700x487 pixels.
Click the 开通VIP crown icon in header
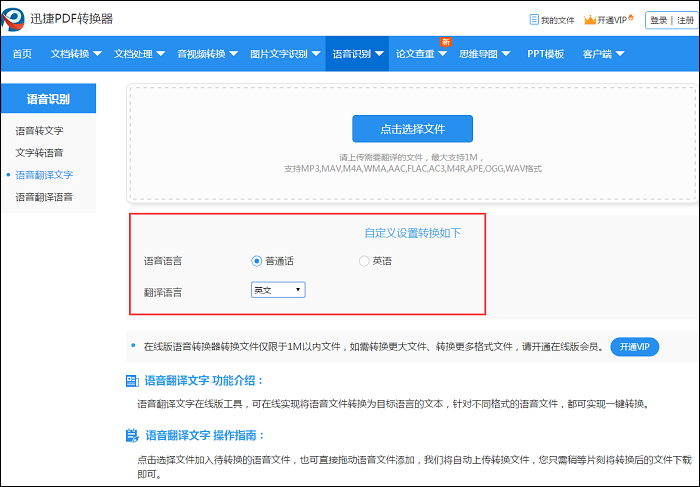pos(590,20)
